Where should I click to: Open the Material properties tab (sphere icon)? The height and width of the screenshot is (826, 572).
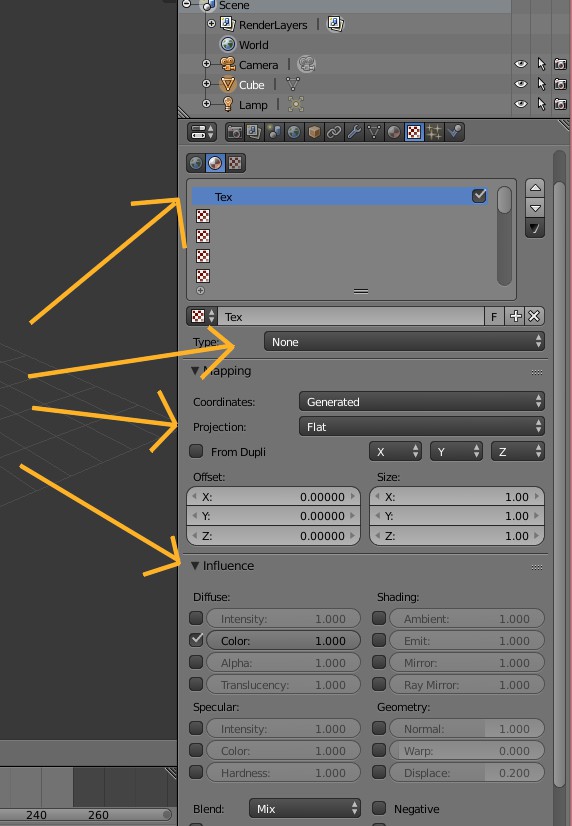tap(394, 132)
